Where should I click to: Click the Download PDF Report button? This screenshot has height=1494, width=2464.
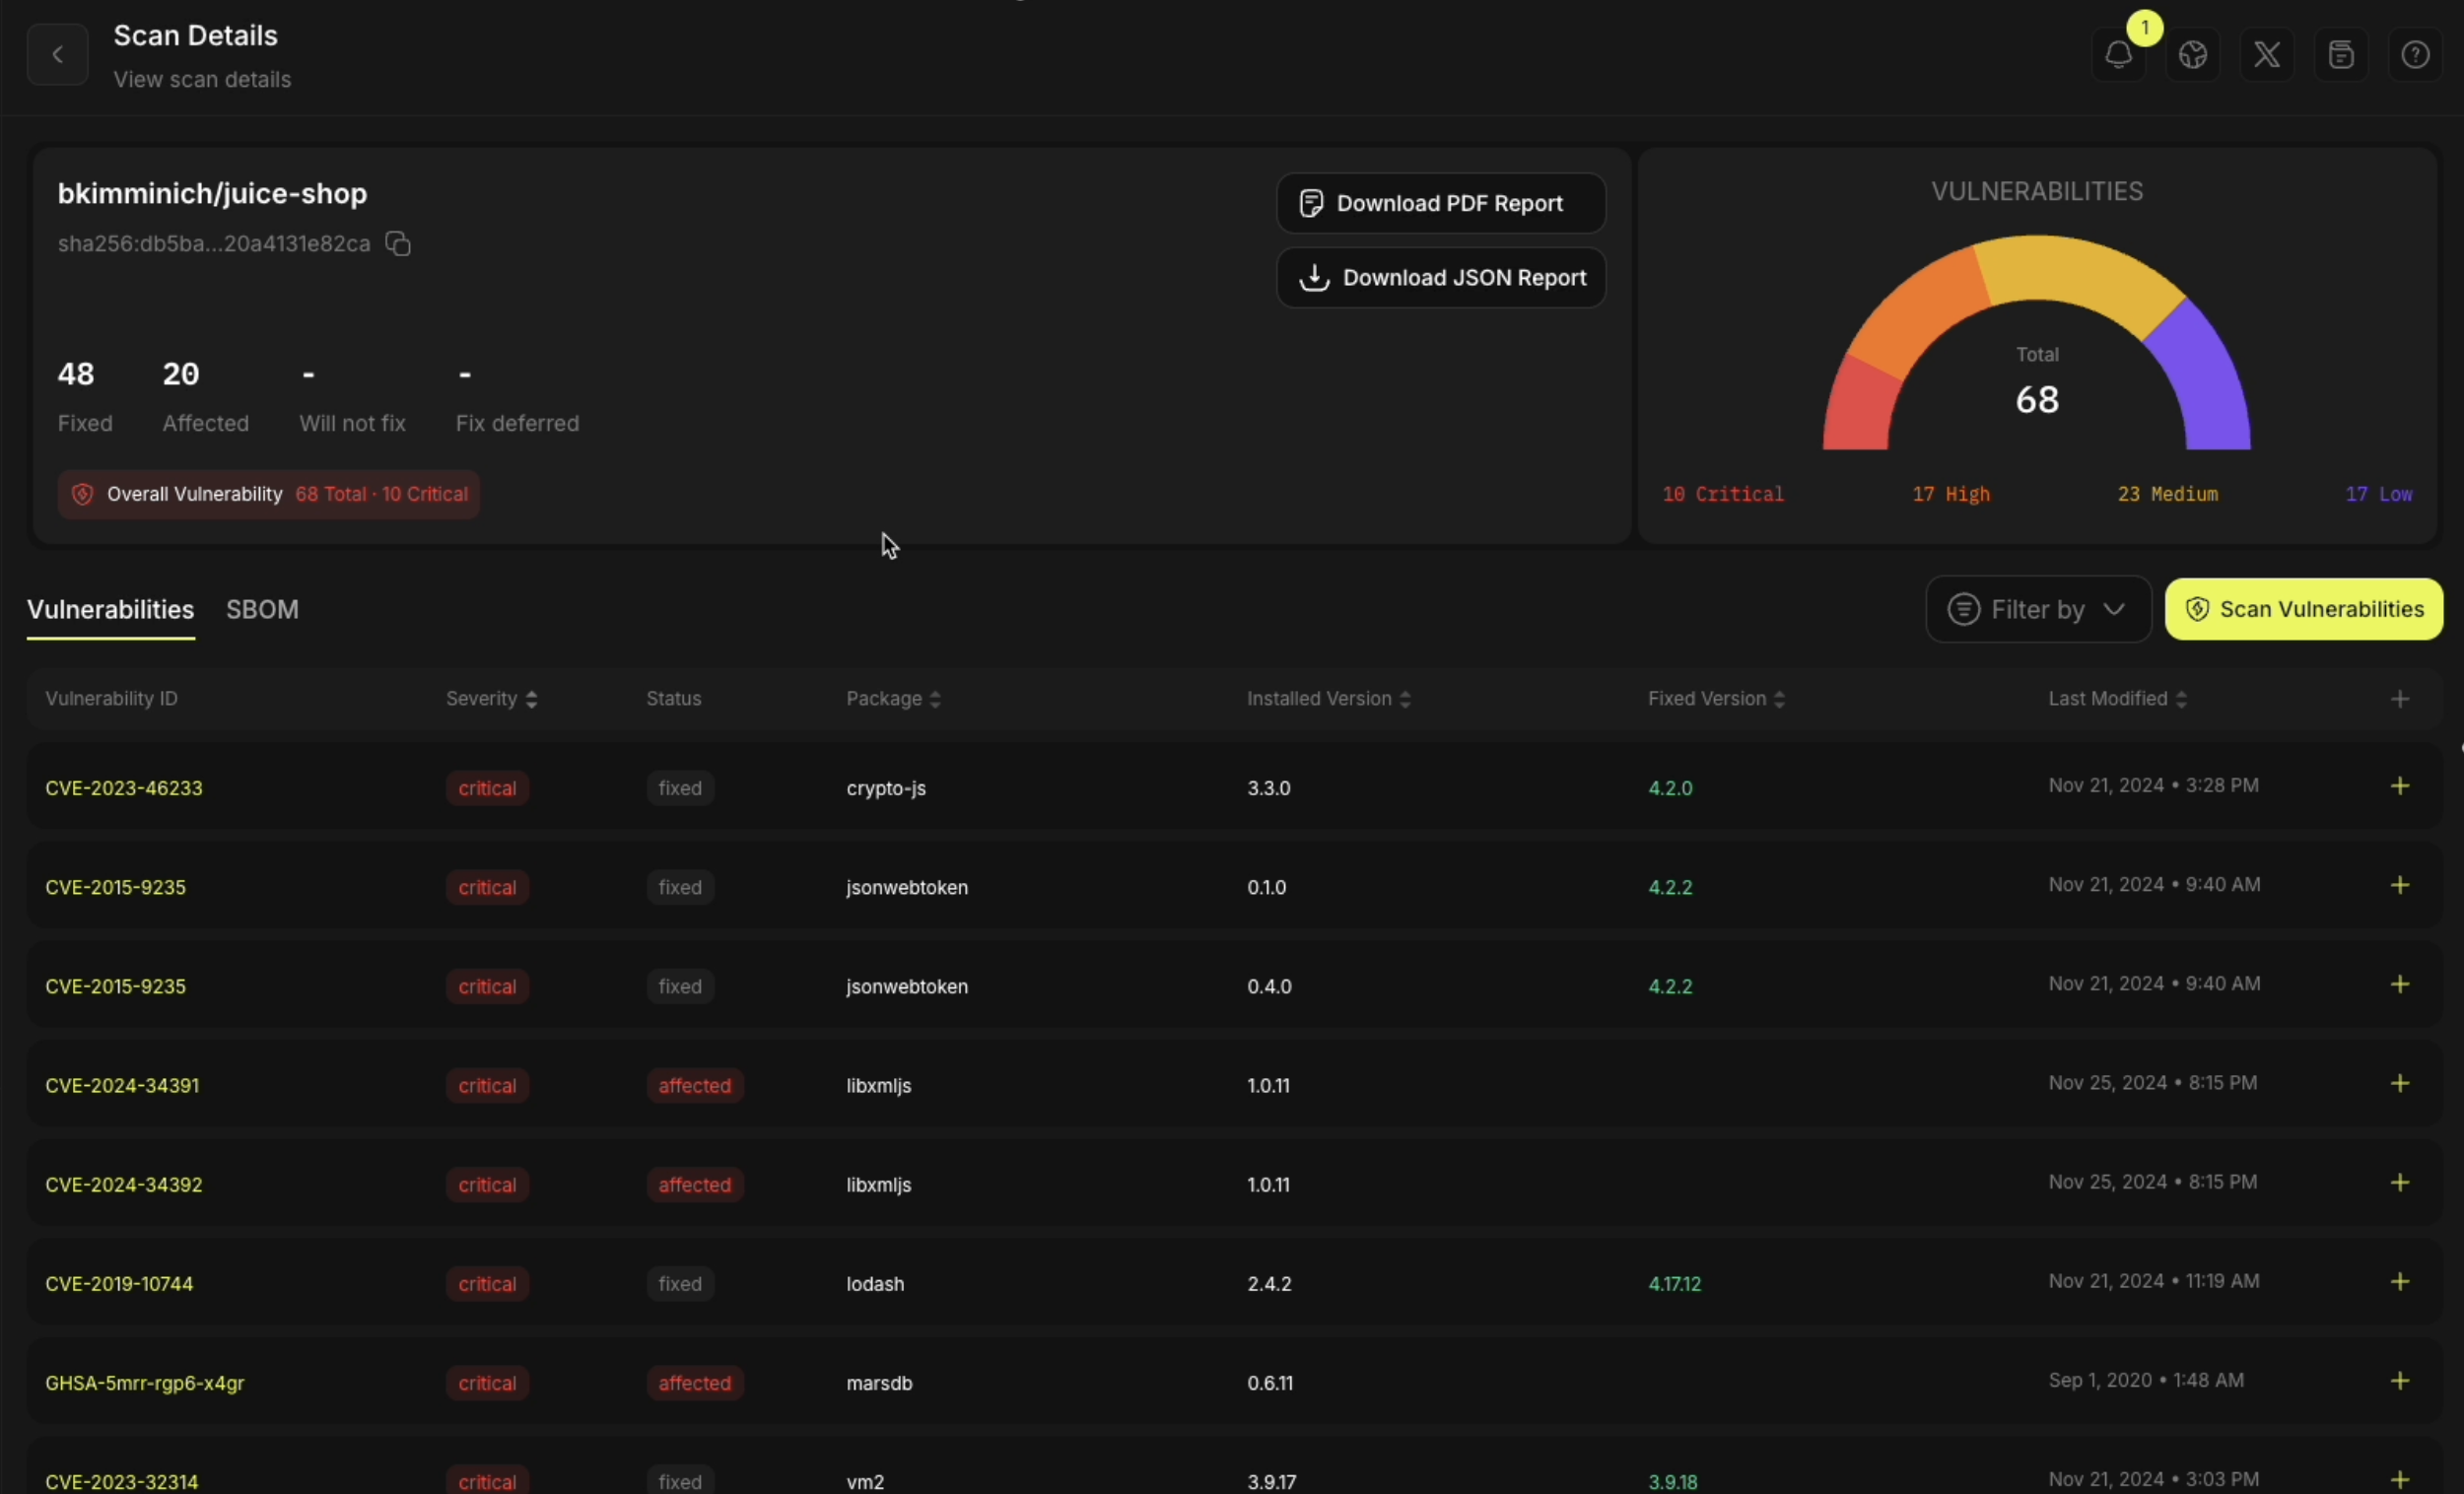pos(1440,203)
